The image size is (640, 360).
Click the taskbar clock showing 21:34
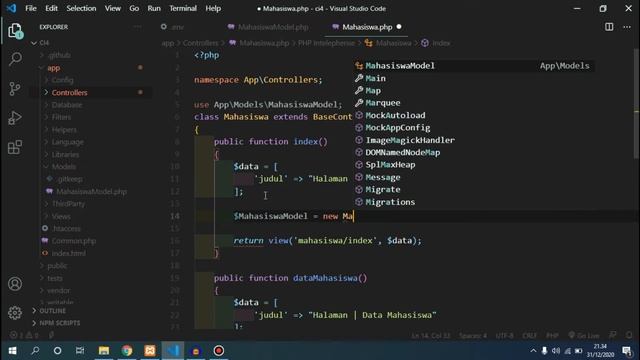click(x=600, y=351)
